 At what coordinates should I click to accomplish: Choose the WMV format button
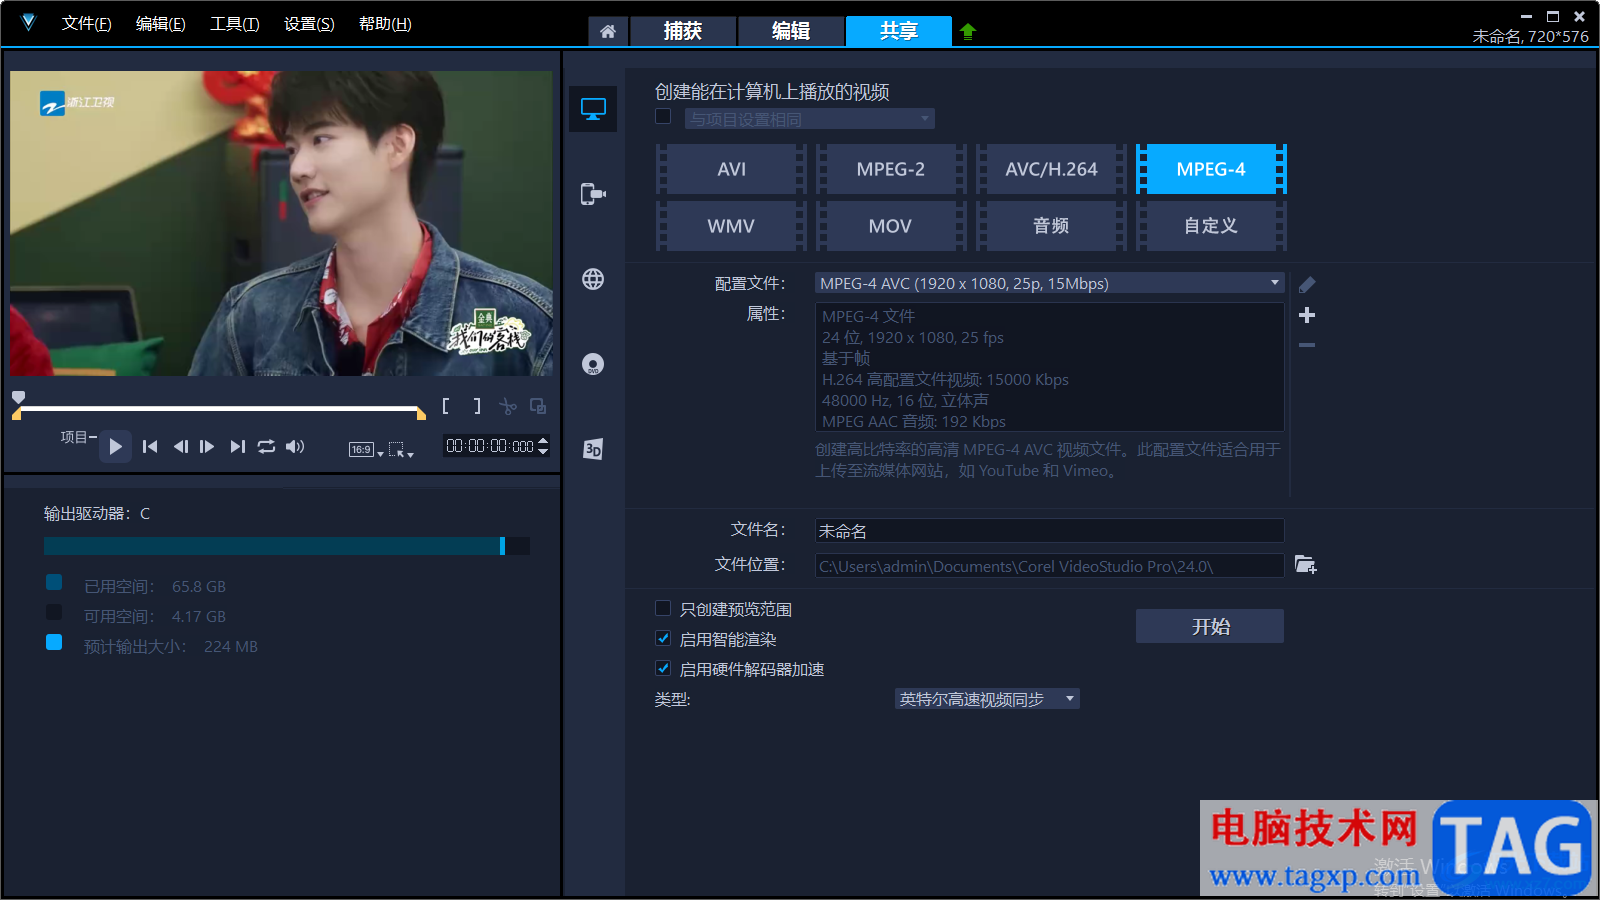pyautogui.click(x=731, y=226)
